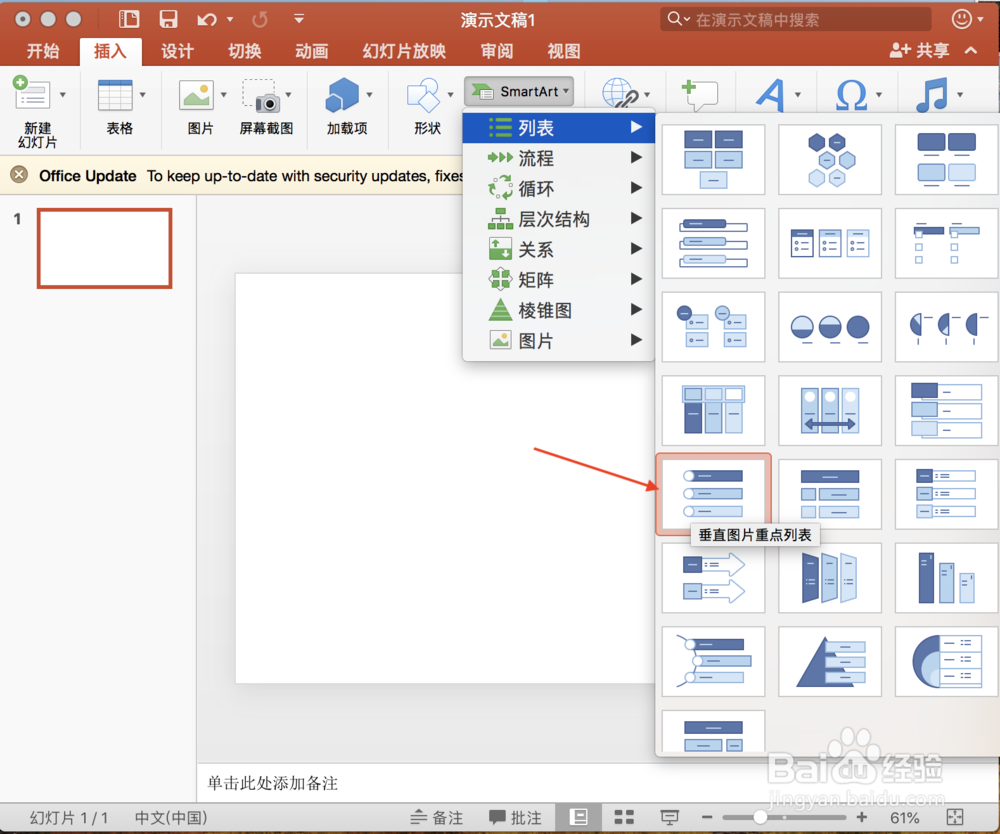Open the Cycle (循环) submenu
Image resolution: width=1000 pixels, height=834 pixels.
[559, 188]
